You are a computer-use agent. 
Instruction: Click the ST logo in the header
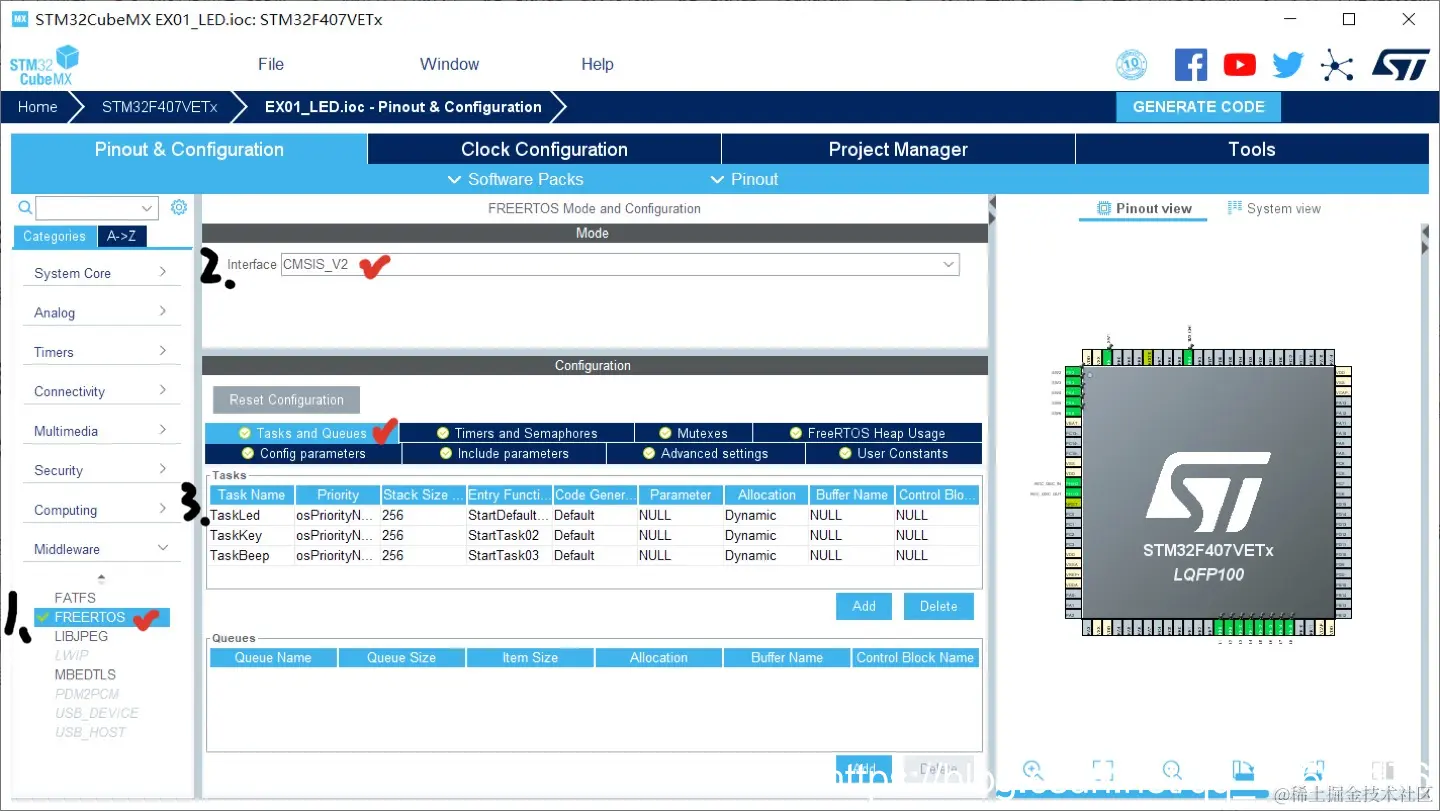click(x=1400, y=64)
